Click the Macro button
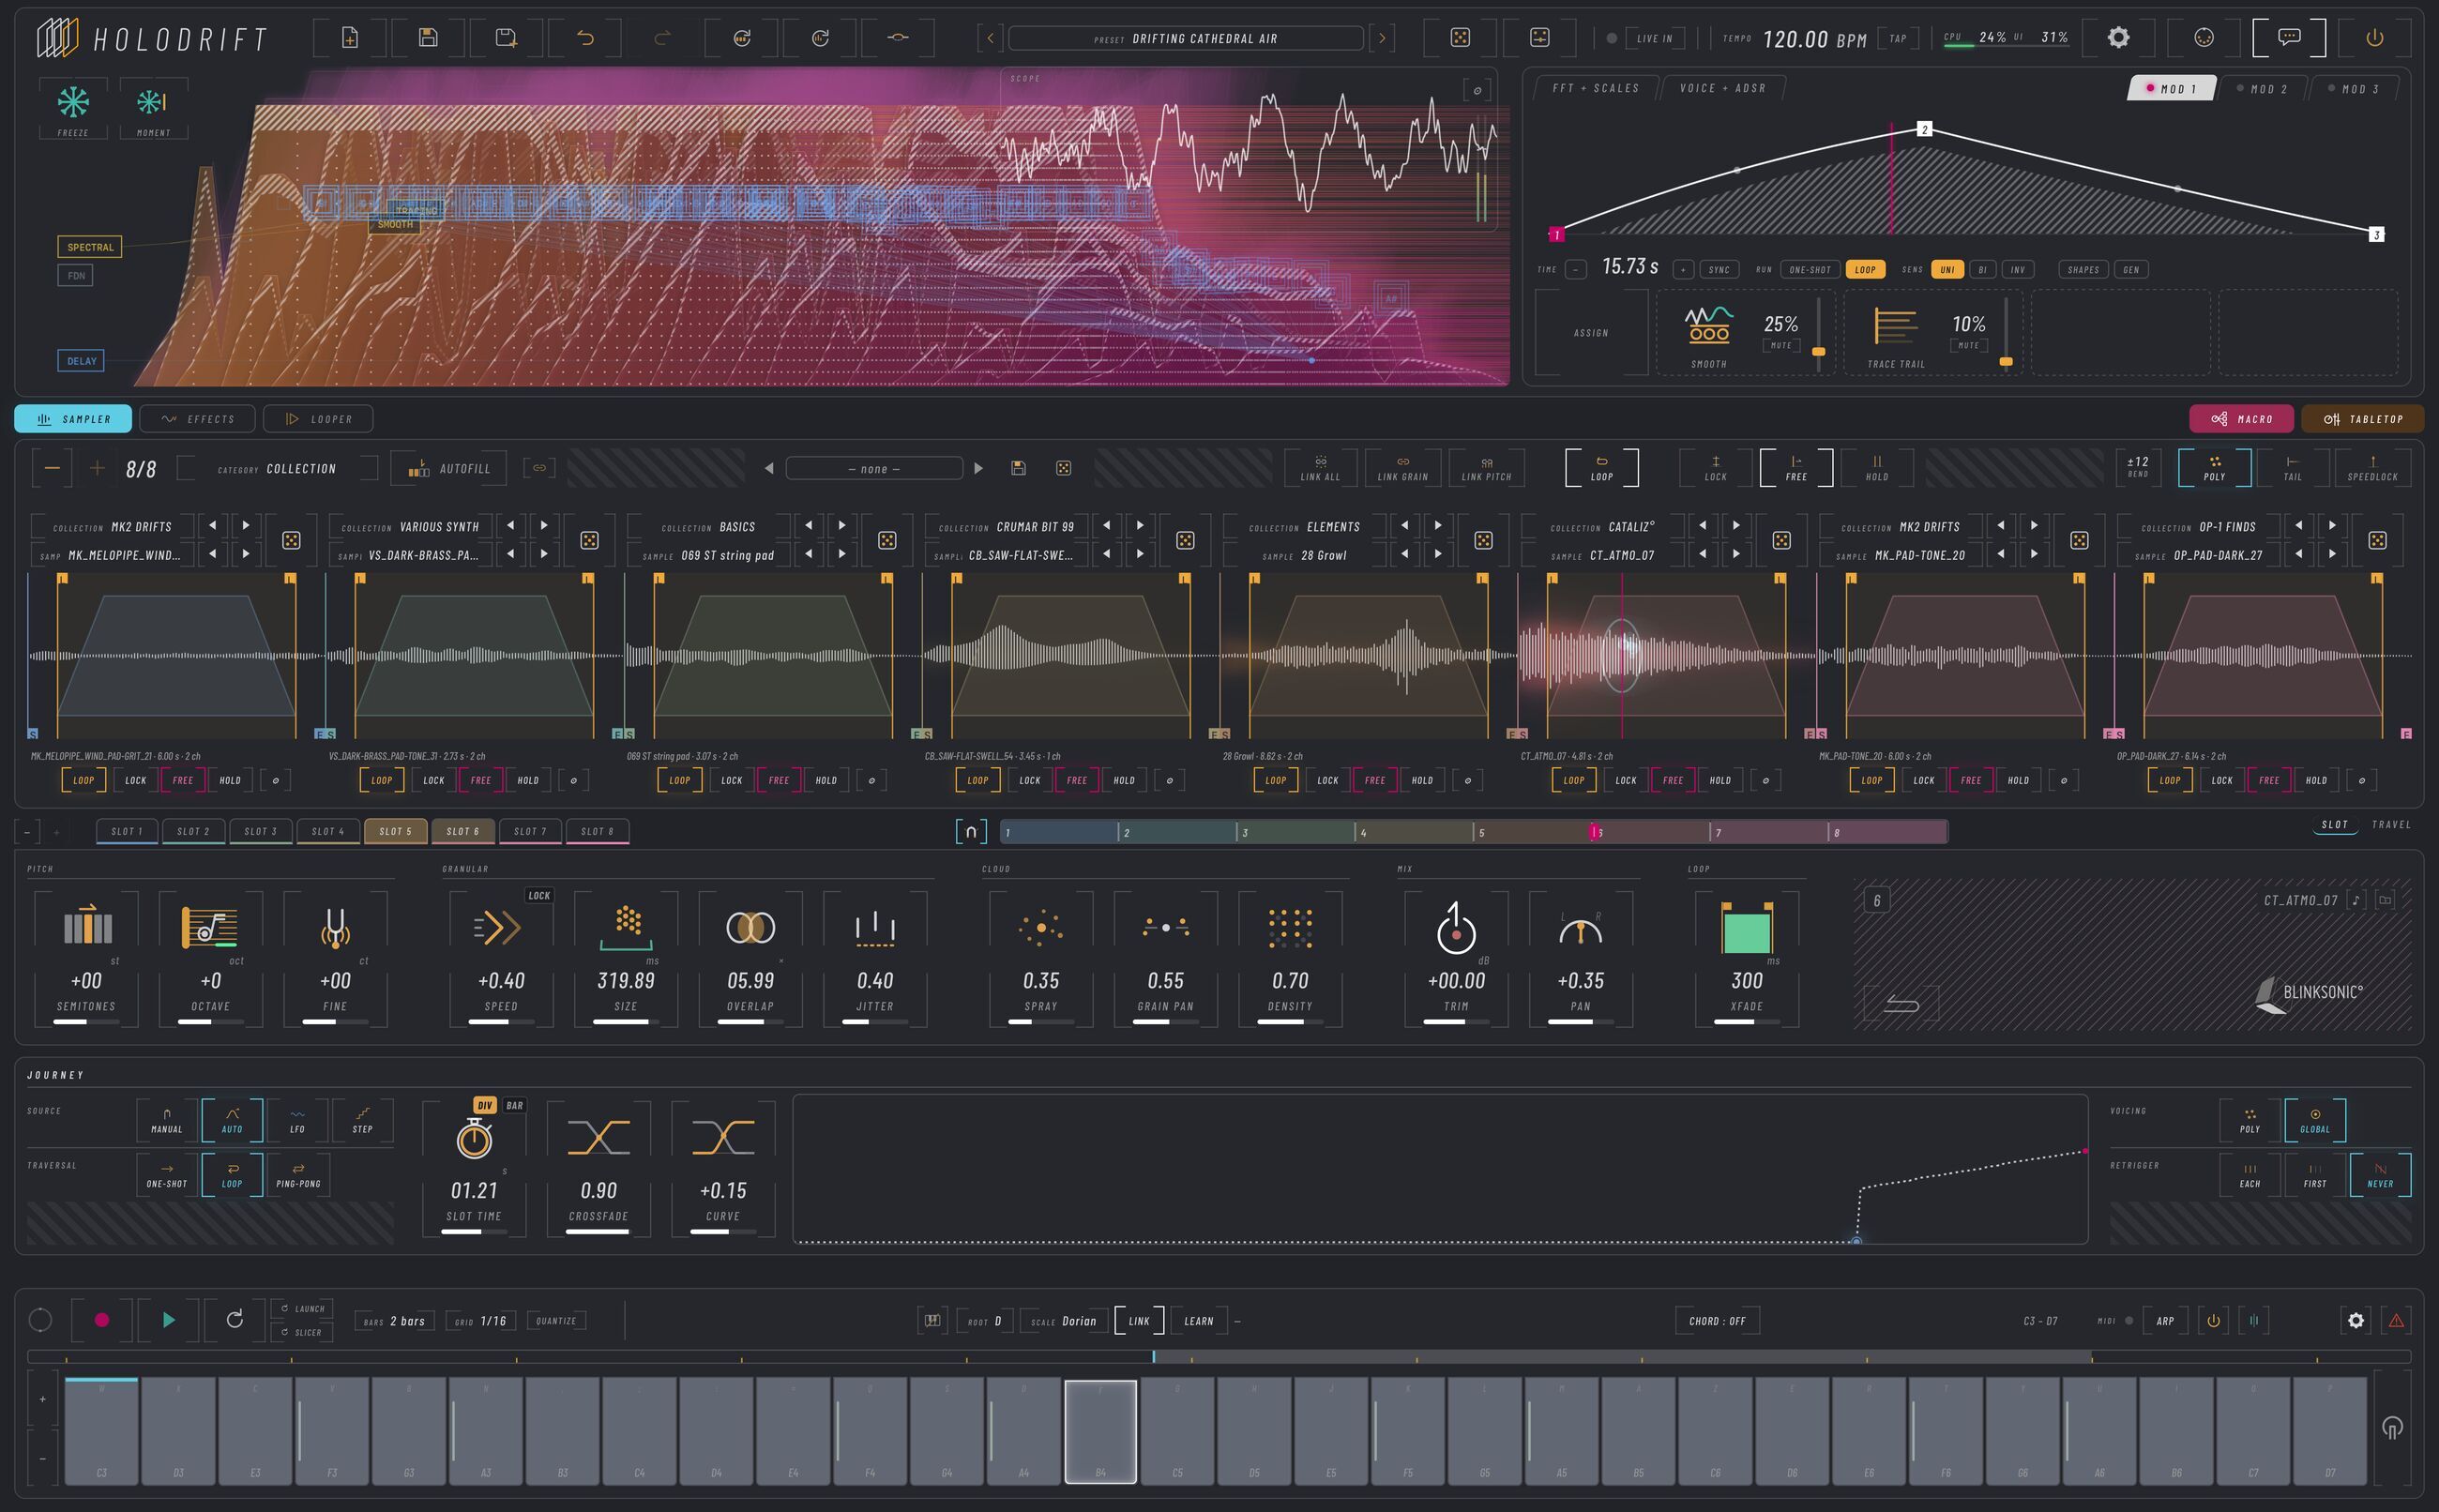2439x1512 pixels. [x=2241, y=419]
